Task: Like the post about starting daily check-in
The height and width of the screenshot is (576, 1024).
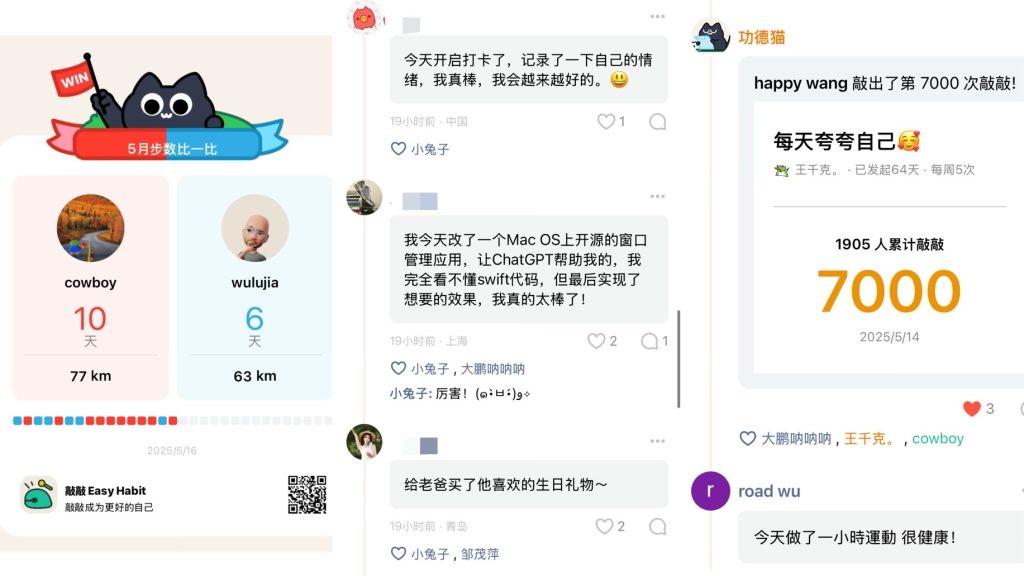Action: 606,121
